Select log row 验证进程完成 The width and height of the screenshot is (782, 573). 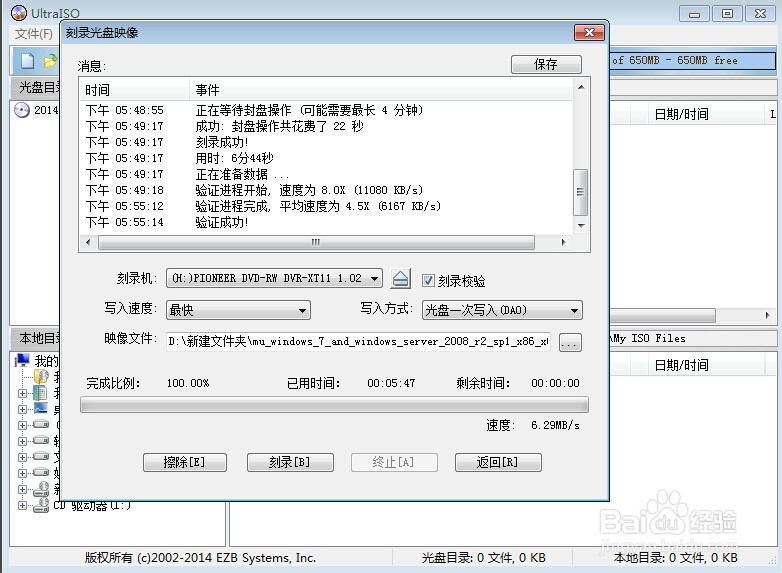pyautogui.click(x=326, y=206)
